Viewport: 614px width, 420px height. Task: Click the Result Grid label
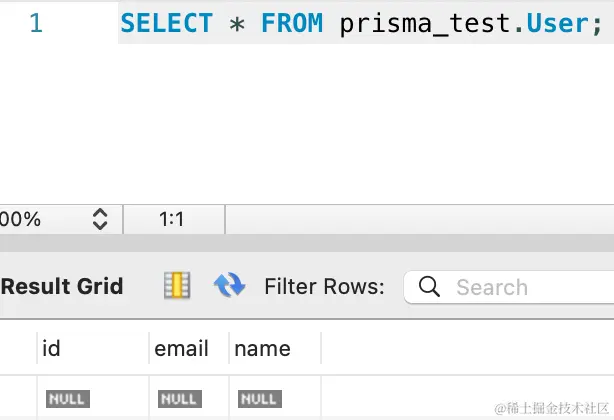[62, 286]
